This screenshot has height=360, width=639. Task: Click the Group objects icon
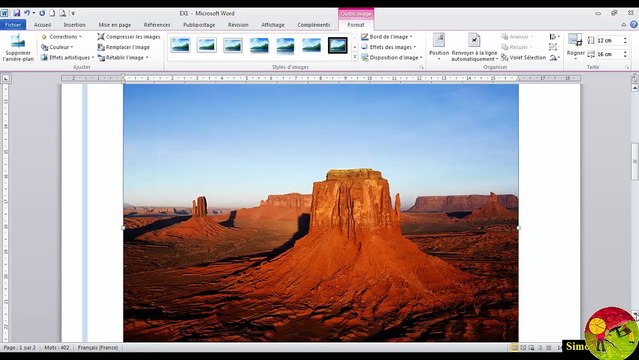(x=553, y=47)
